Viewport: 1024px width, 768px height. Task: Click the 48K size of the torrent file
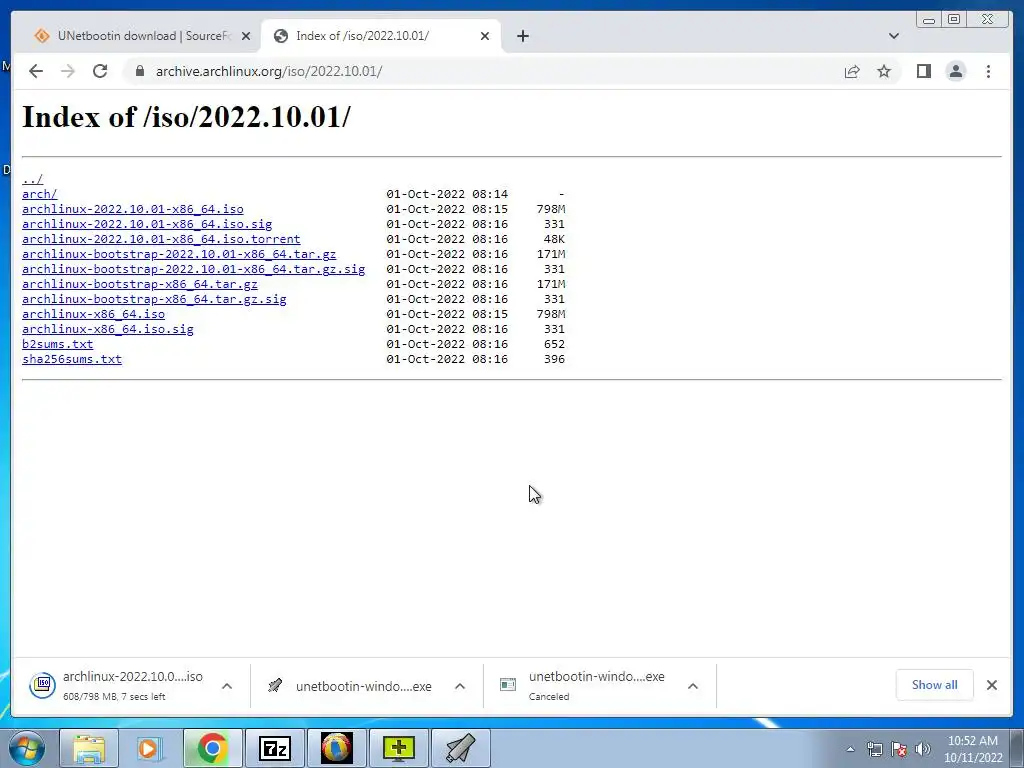tap(554, 239)
